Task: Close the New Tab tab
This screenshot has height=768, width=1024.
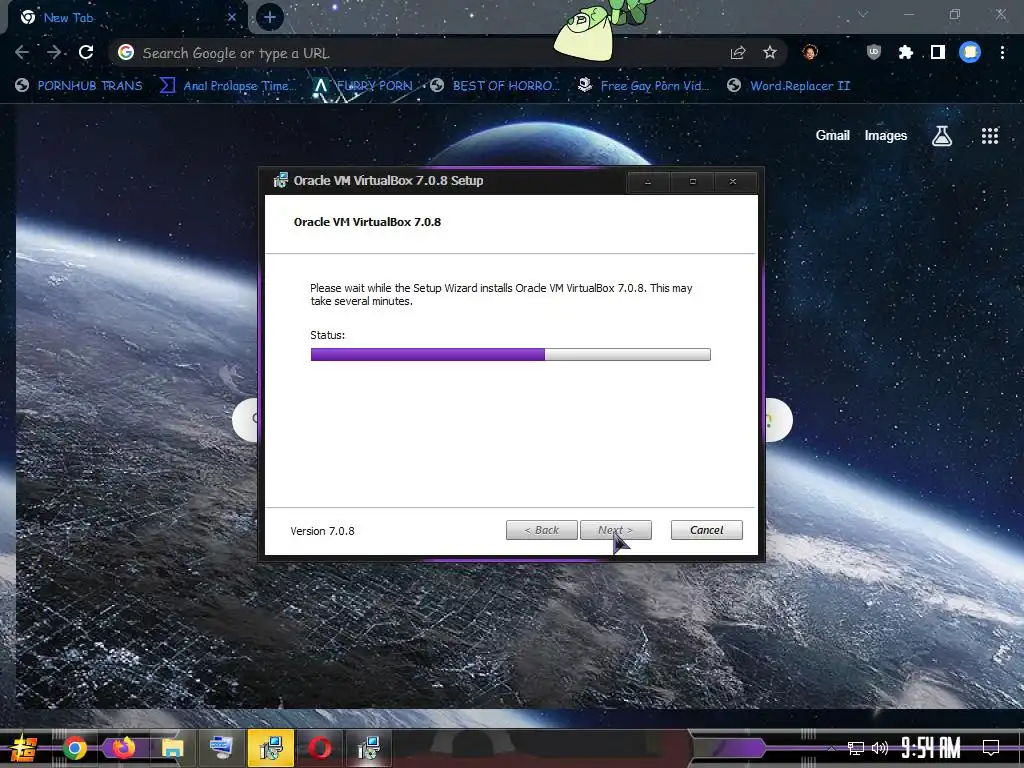Action: click(x=232, y=18)
